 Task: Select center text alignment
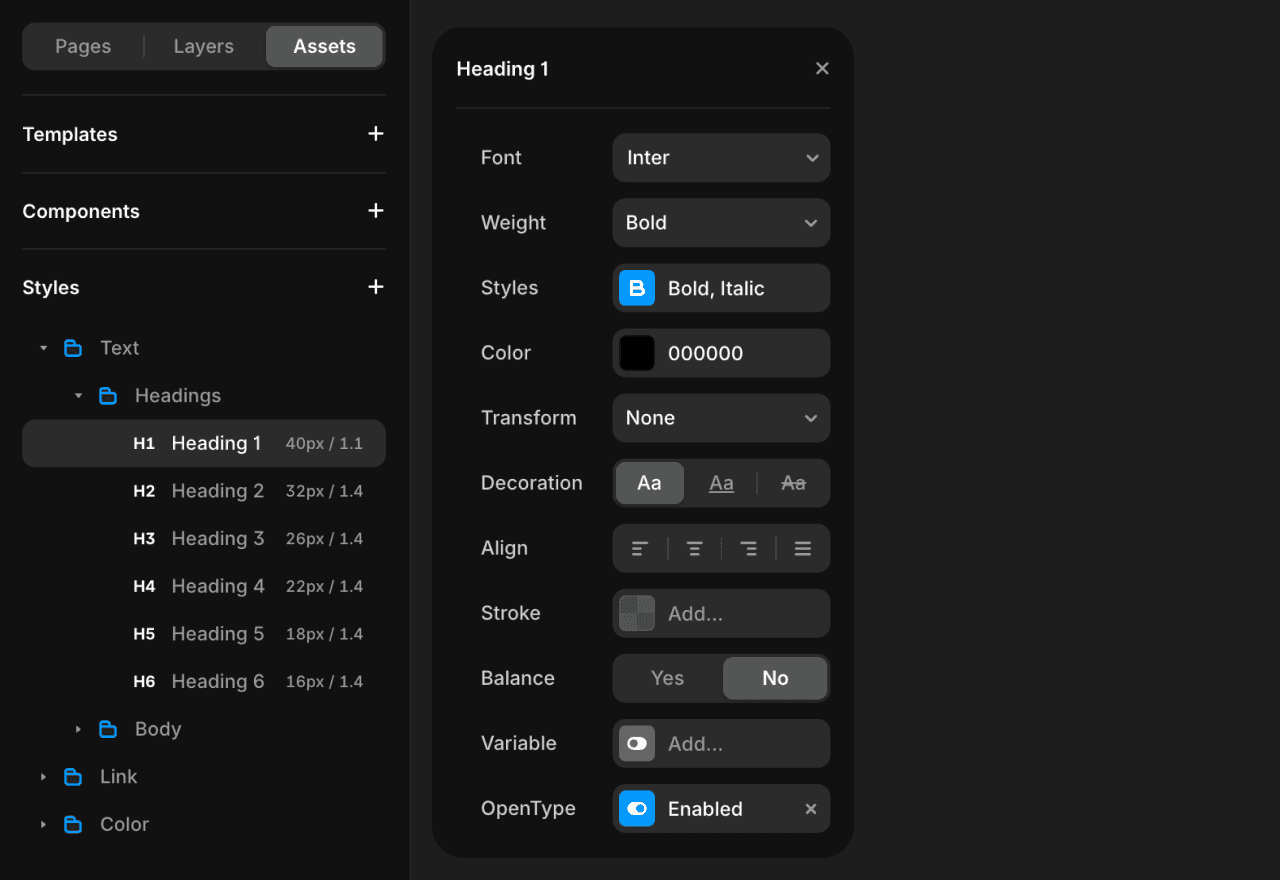[x=694, y=548]
